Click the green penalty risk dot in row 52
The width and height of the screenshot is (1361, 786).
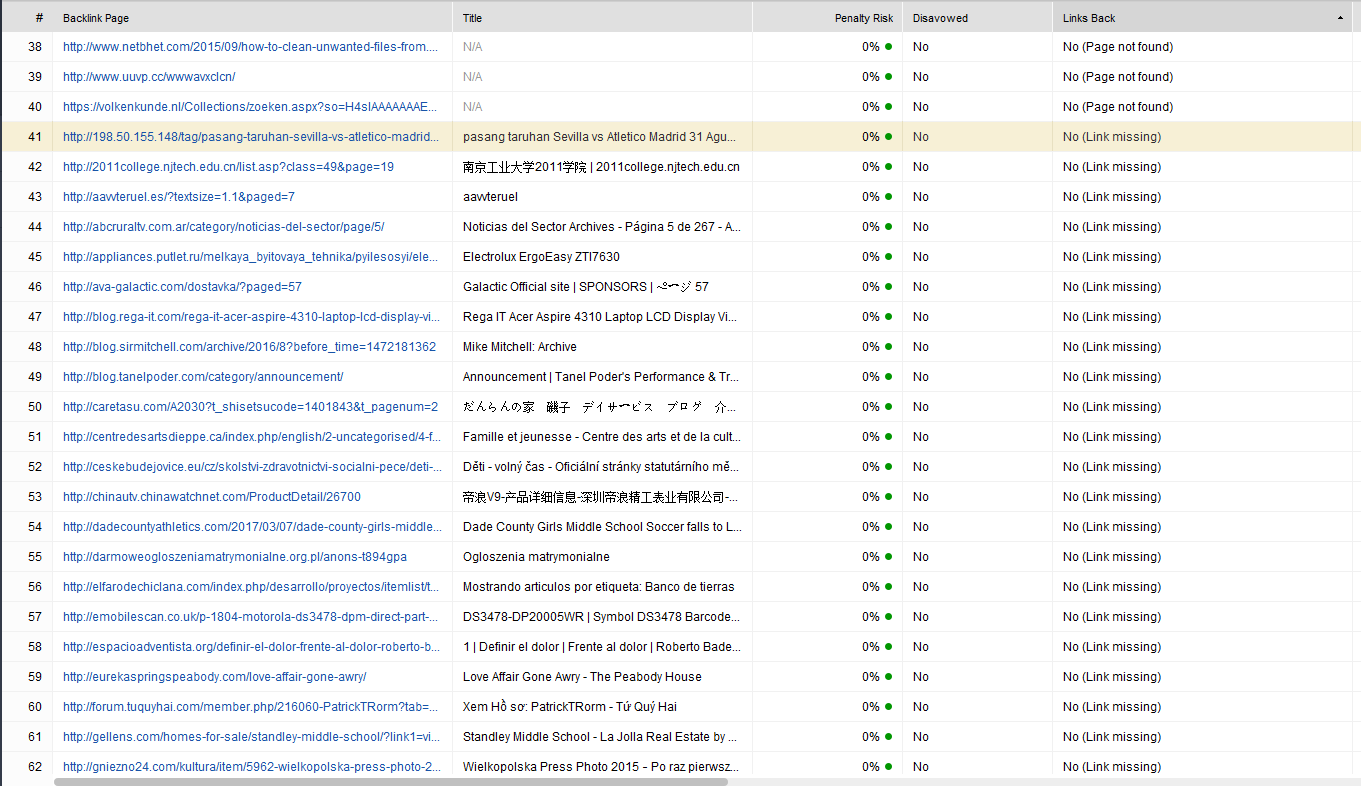point(888,467)
